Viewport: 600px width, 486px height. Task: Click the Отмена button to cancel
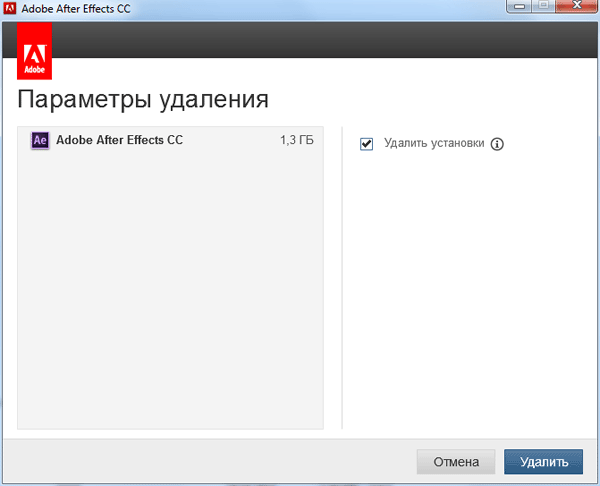click(x=456, y=462)
